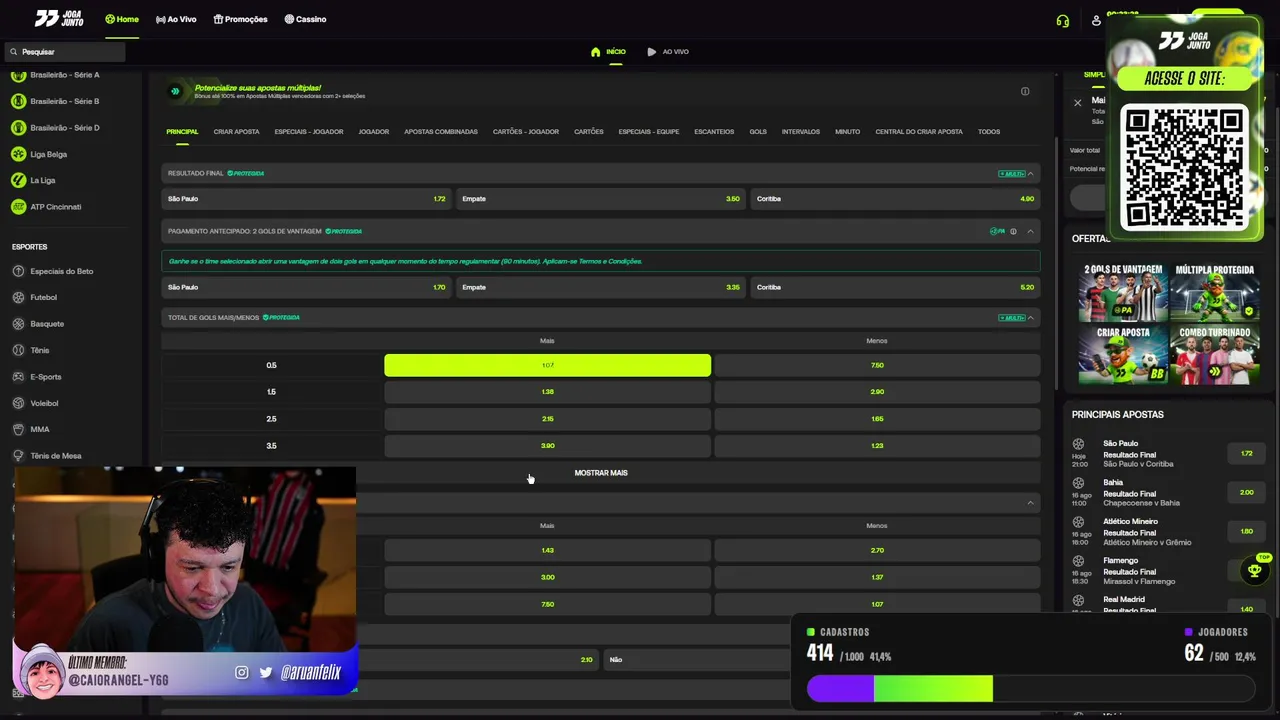Click the Combo Turbinado offer card
The height and width of the screenshot is (720, 1280).
coord(1215,356)
